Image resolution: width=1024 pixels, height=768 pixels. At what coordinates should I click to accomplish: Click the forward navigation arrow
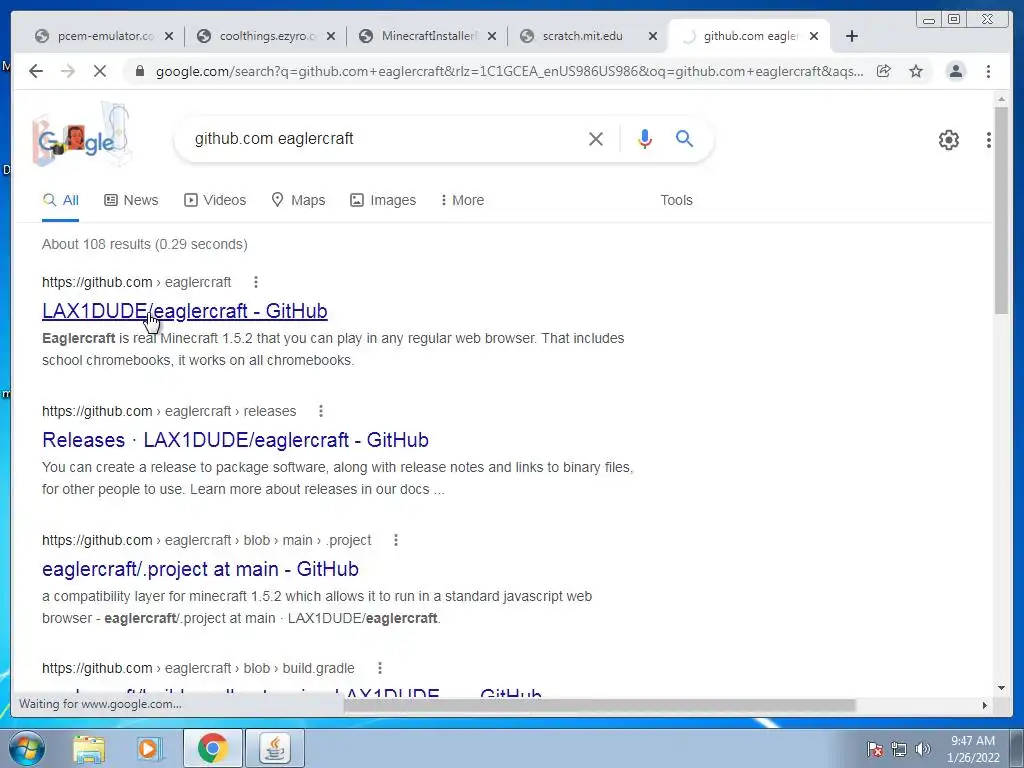(x=68, y=71)
